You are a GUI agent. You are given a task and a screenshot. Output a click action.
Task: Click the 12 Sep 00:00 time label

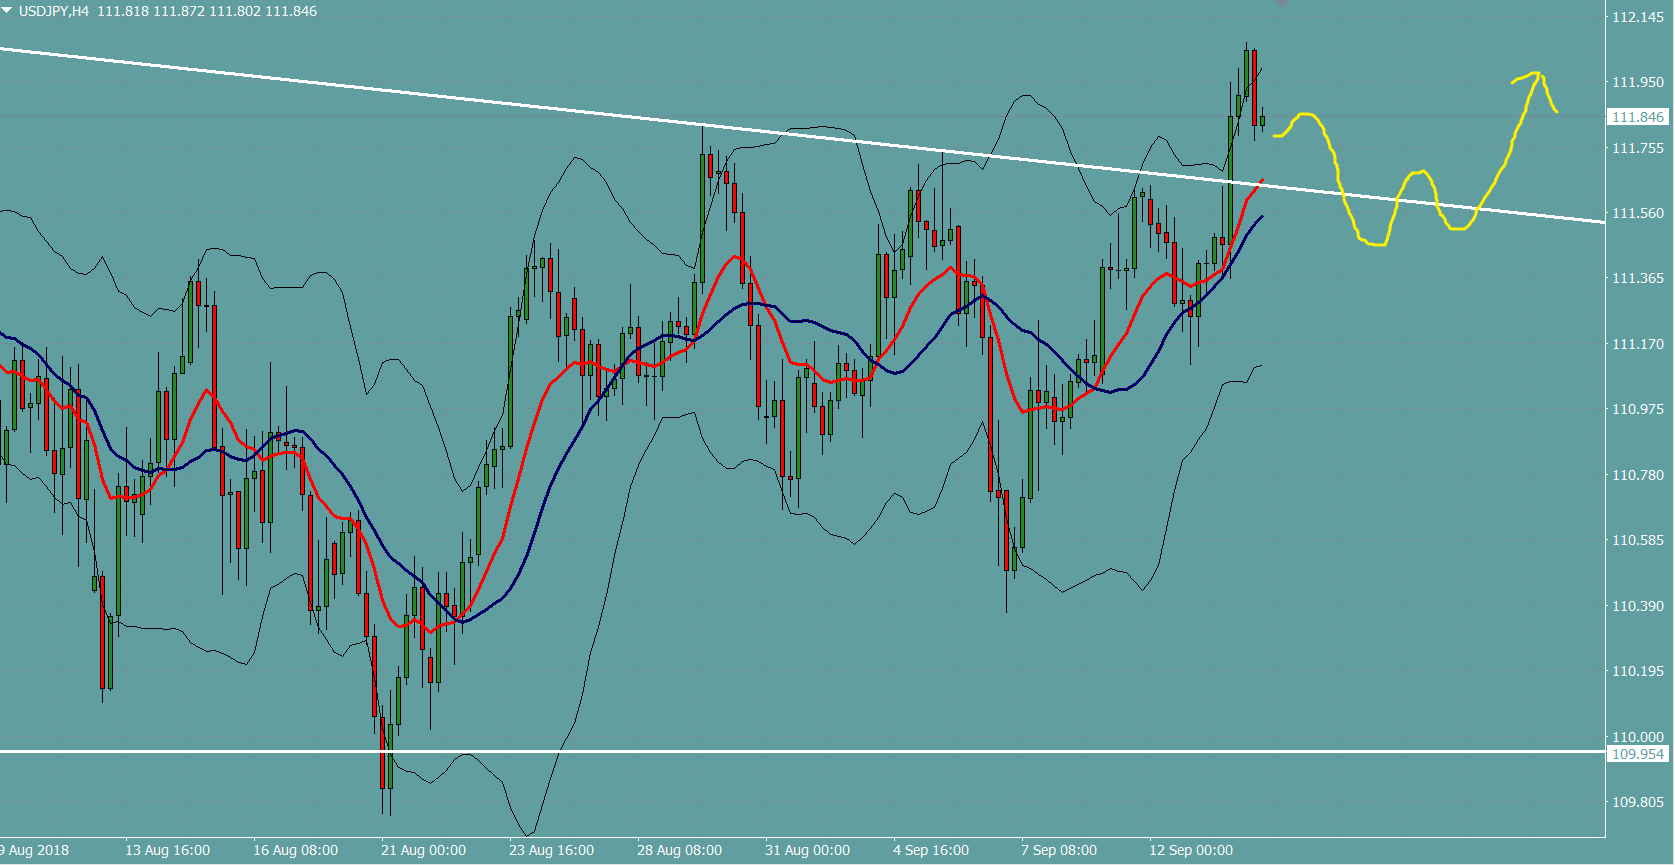[1191, 850]
